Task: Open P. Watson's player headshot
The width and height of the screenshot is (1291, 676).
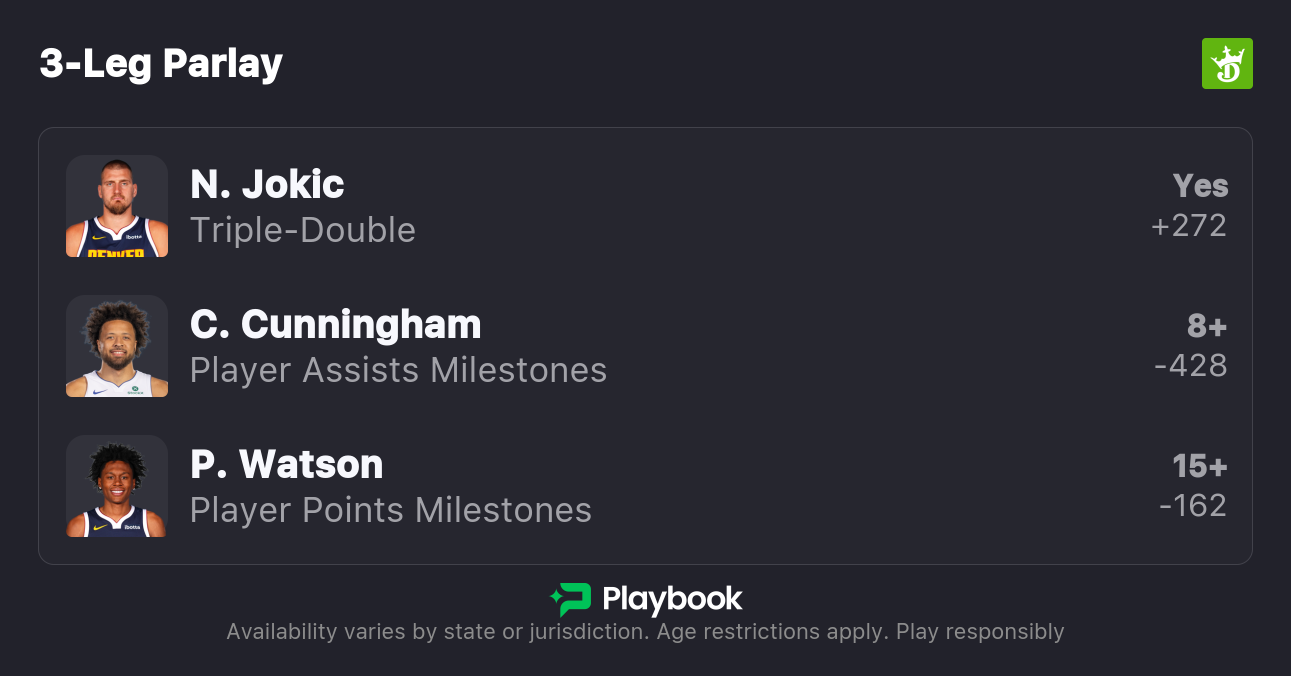Action: point(117,486)
